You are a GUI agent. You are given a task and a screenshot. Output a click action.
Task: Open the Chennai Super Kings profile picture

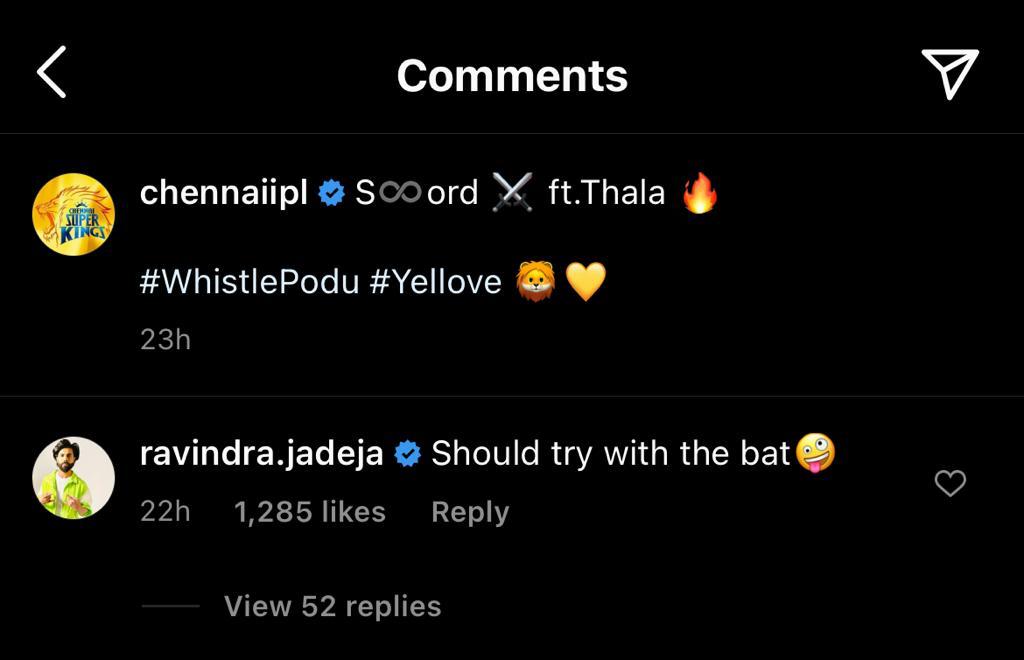tap(73, 214)
